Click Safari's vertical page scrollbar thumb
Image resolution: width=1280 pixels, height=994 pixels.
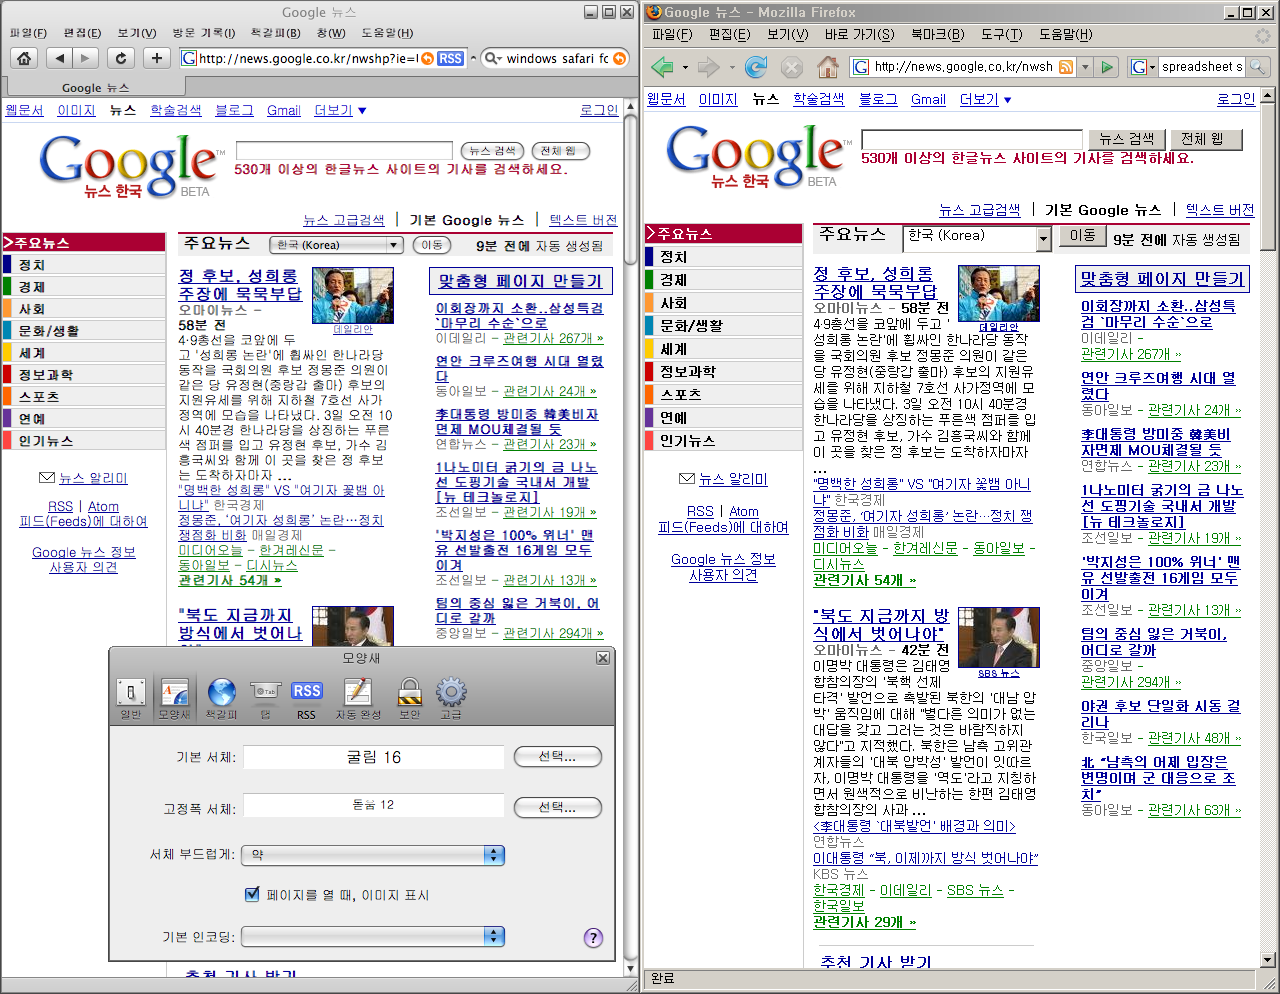(631, 192)
